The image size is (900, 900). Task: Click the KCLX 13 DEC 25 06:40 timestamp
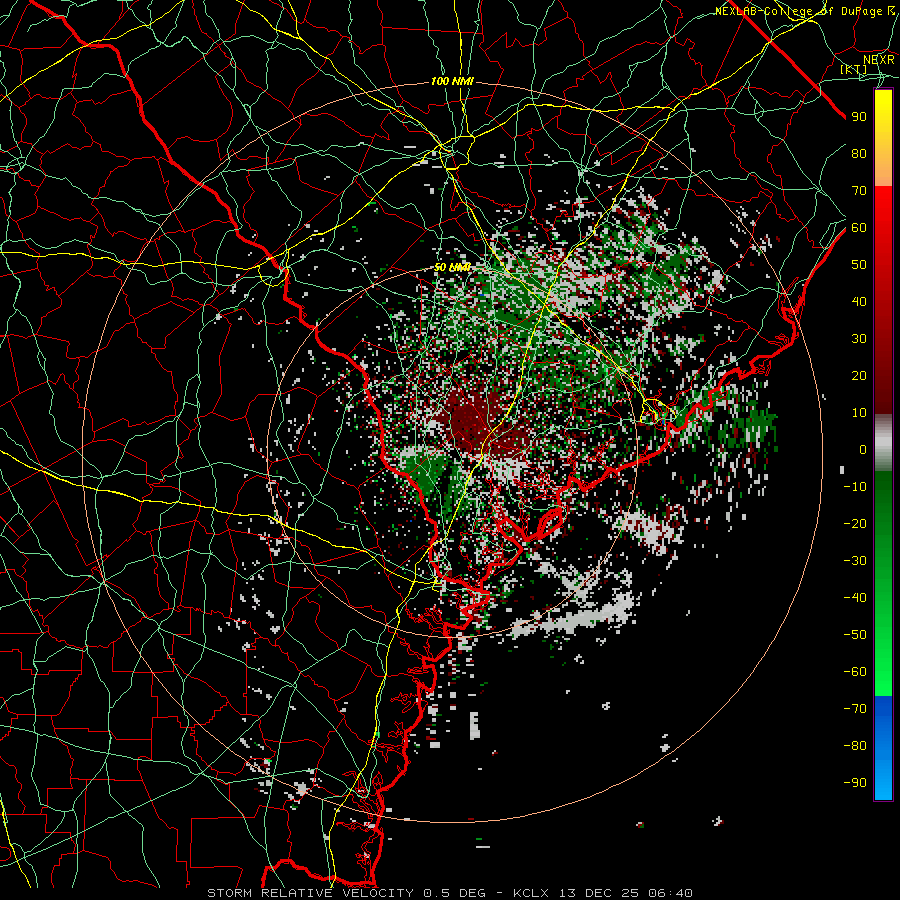point(603,893)
